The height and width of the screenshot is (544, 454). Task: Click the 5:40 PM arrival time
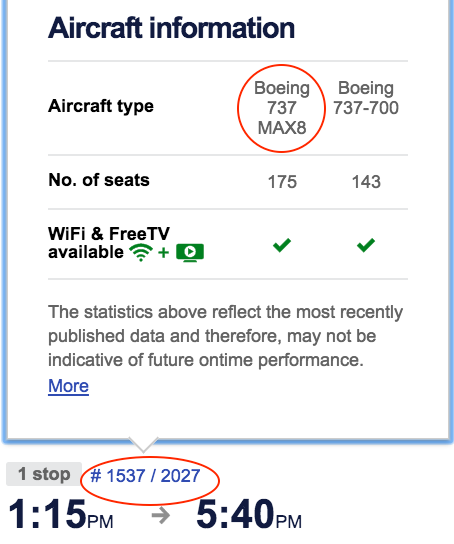coord(249,514)
